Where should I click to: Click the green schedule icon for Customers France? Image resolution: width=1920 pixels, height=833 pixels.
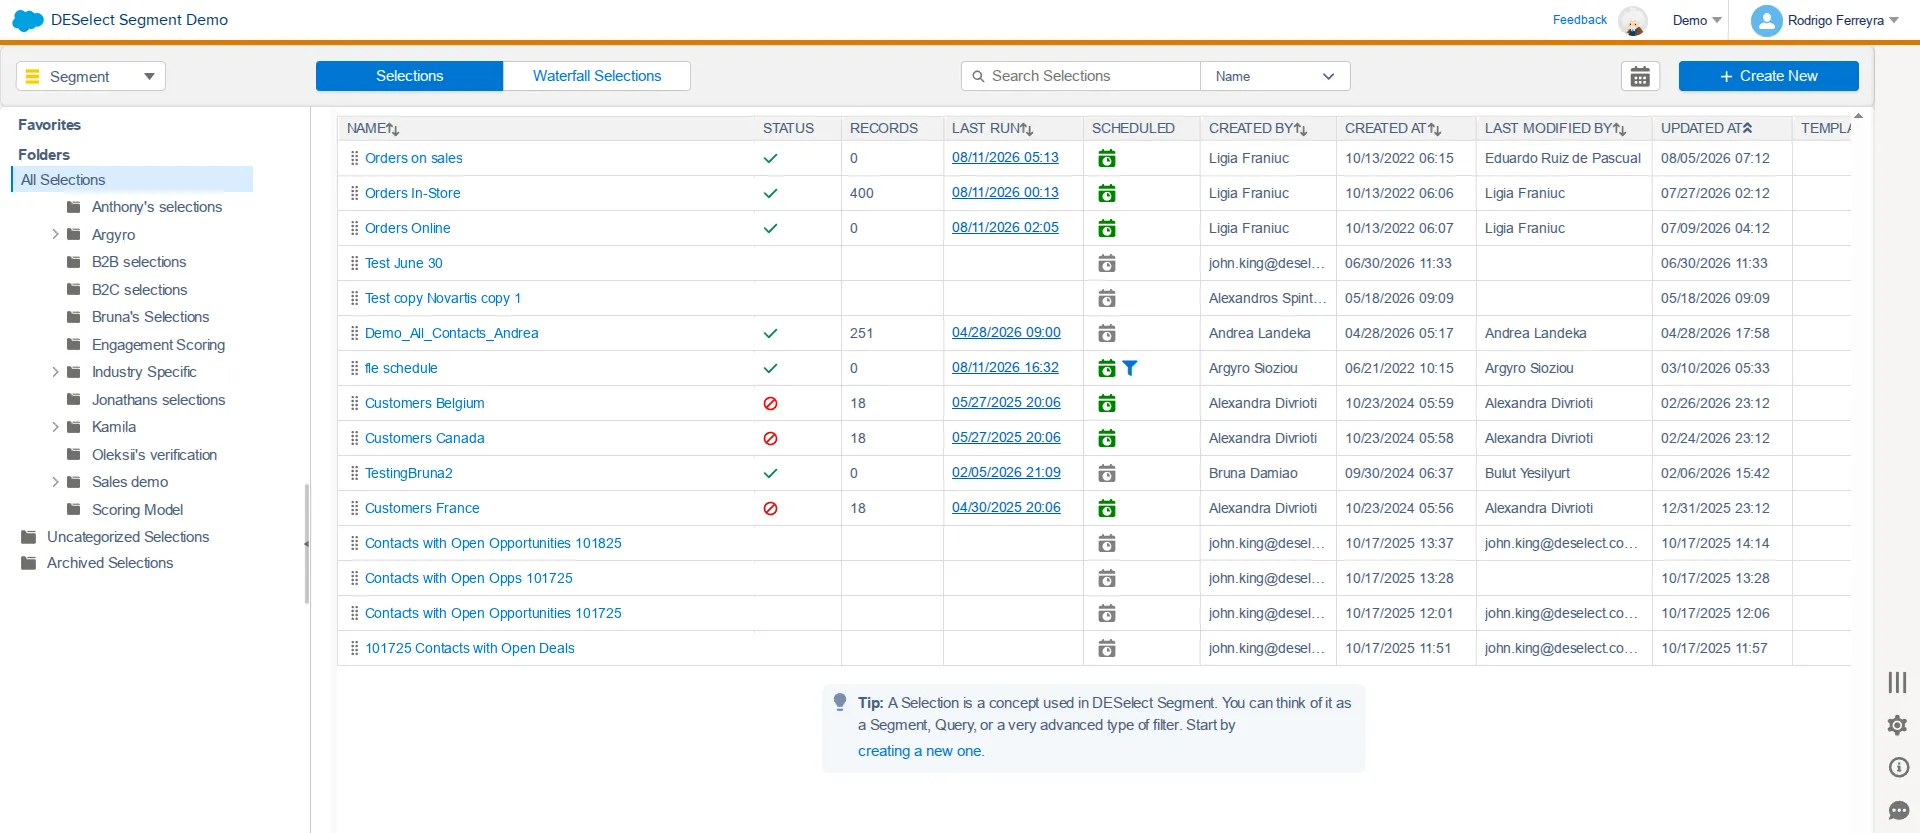[x=1107, y=508]
